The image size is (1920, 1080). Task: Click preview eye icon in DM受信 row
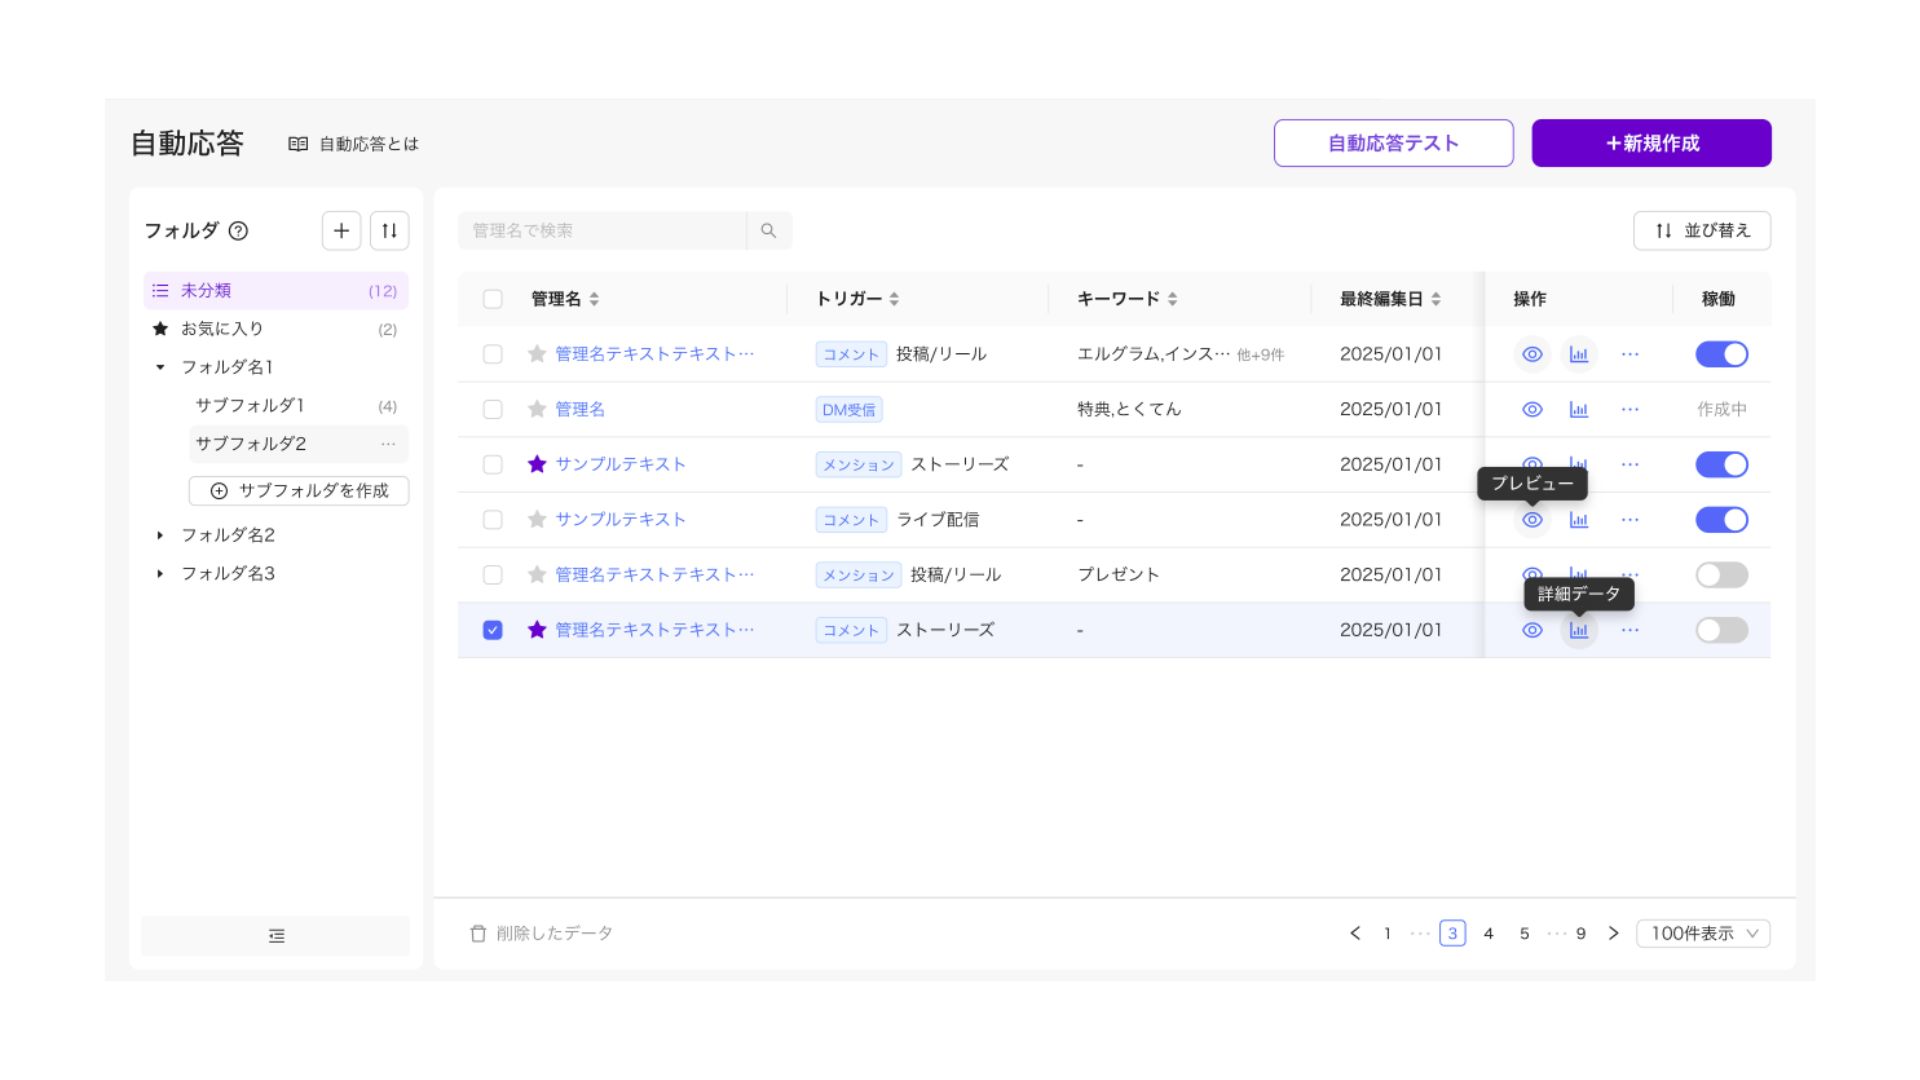[1531, 409]
